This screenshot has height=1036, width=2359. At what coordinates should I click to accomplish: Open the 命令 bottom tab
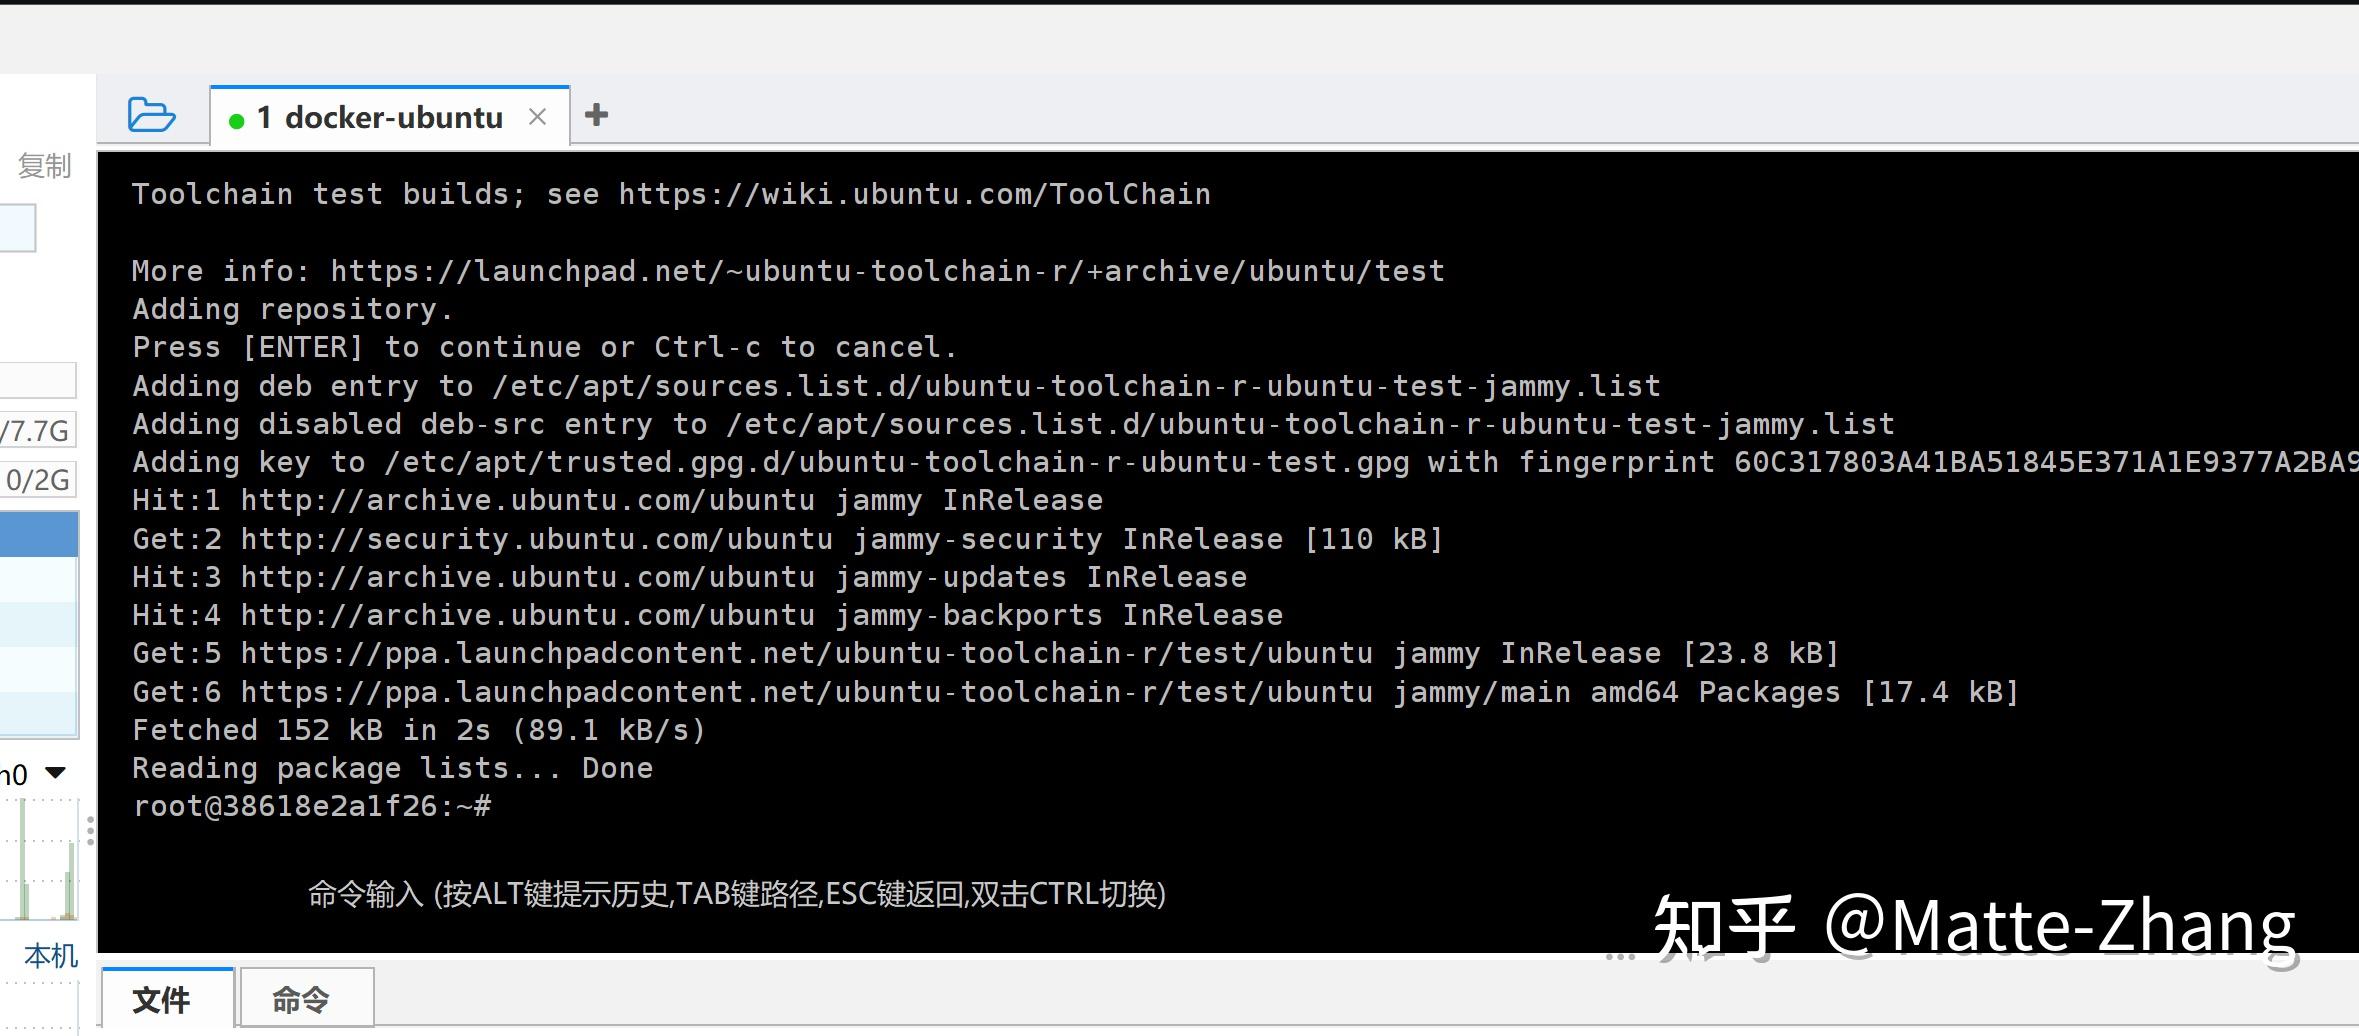pos(301,998)
